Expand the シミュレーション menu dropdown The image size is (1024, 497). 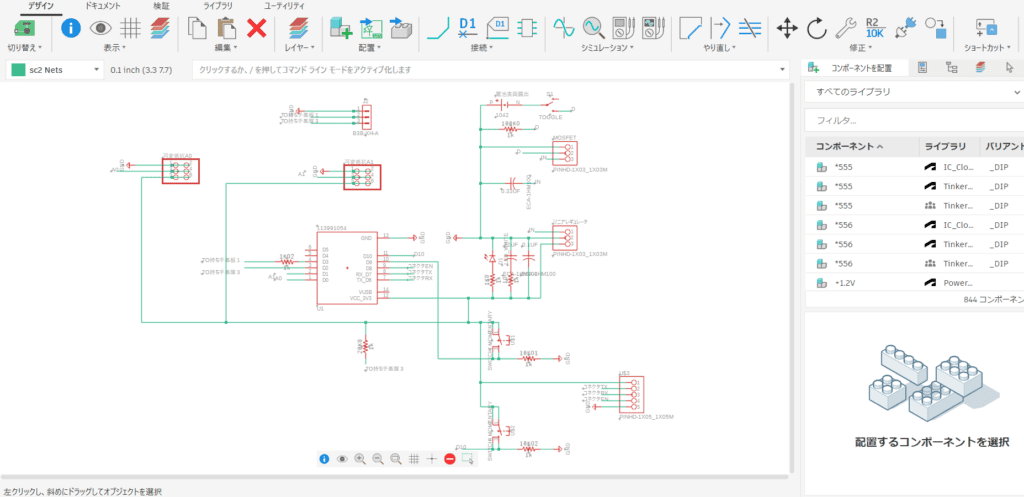[x=608, y=47]
